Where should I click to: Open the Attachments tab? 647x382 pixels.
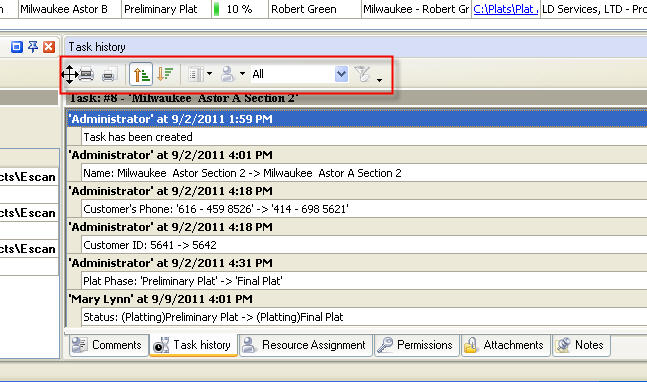506,345
